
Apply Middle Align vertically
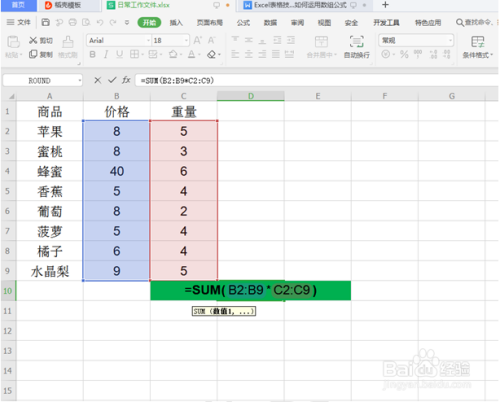[x=249, y=40]
